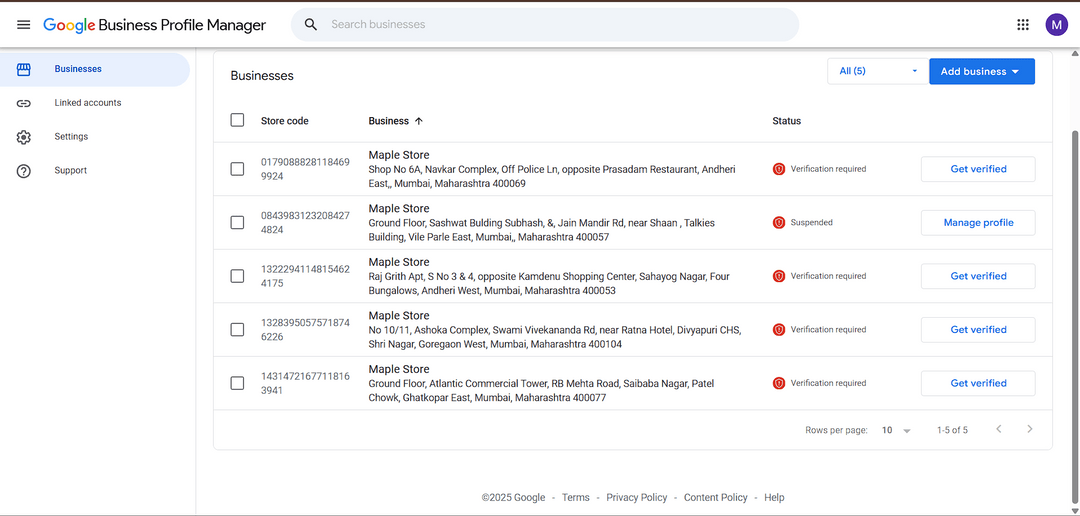Image resolution: width=1080 pixels, height=516 pixels.
Task: Click the Linked accounts link icon
Action: tap(23, 103)
